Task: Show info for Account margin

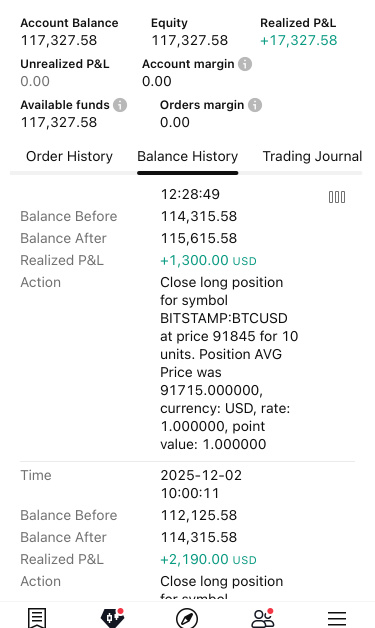Action: [245, 64]
